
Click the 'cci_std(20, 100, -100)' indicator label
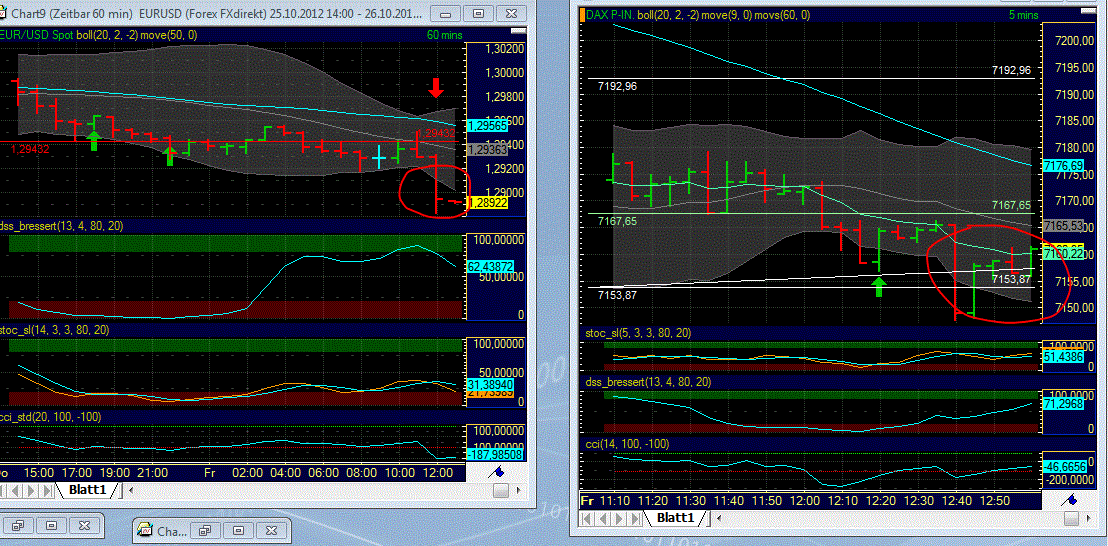(x=51, y=417)
